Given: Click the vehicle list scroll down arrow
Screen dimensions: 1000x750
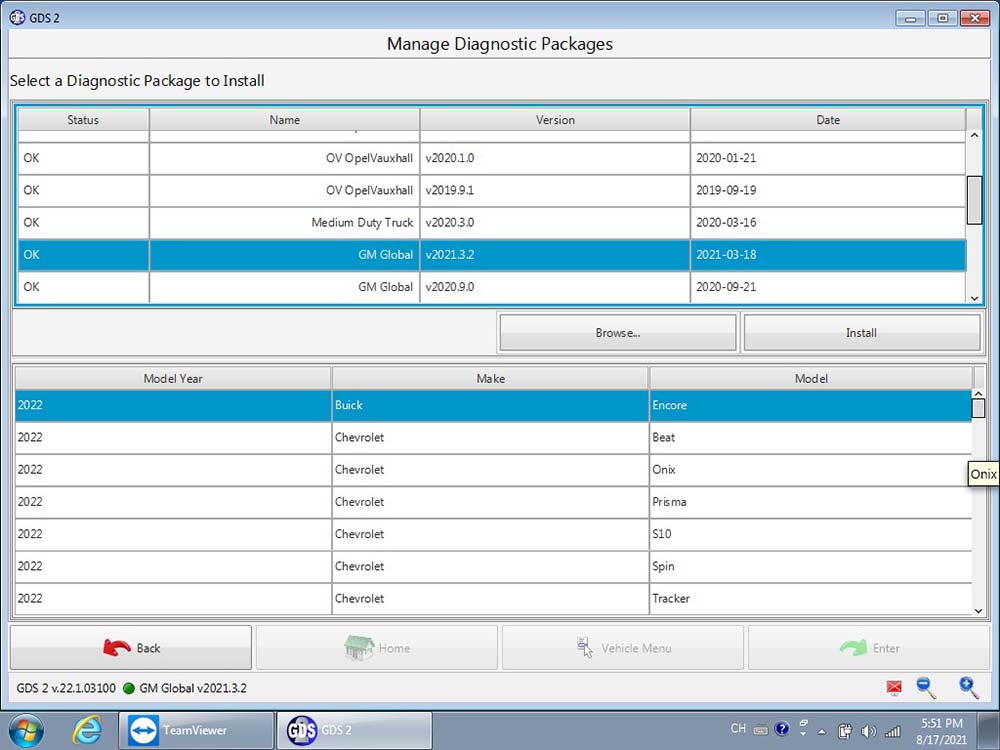Looking at the screenshot, I should [978, 610].
